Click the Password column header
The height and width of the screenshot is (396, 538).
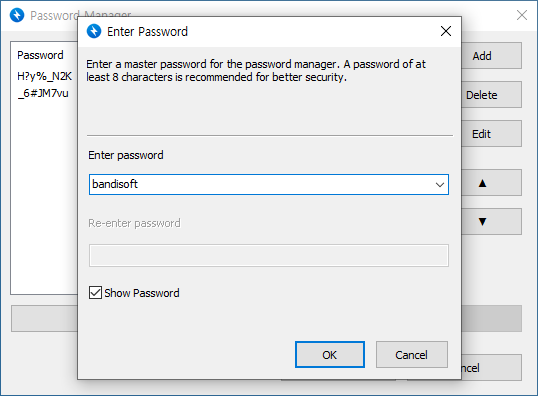(40, 55)
